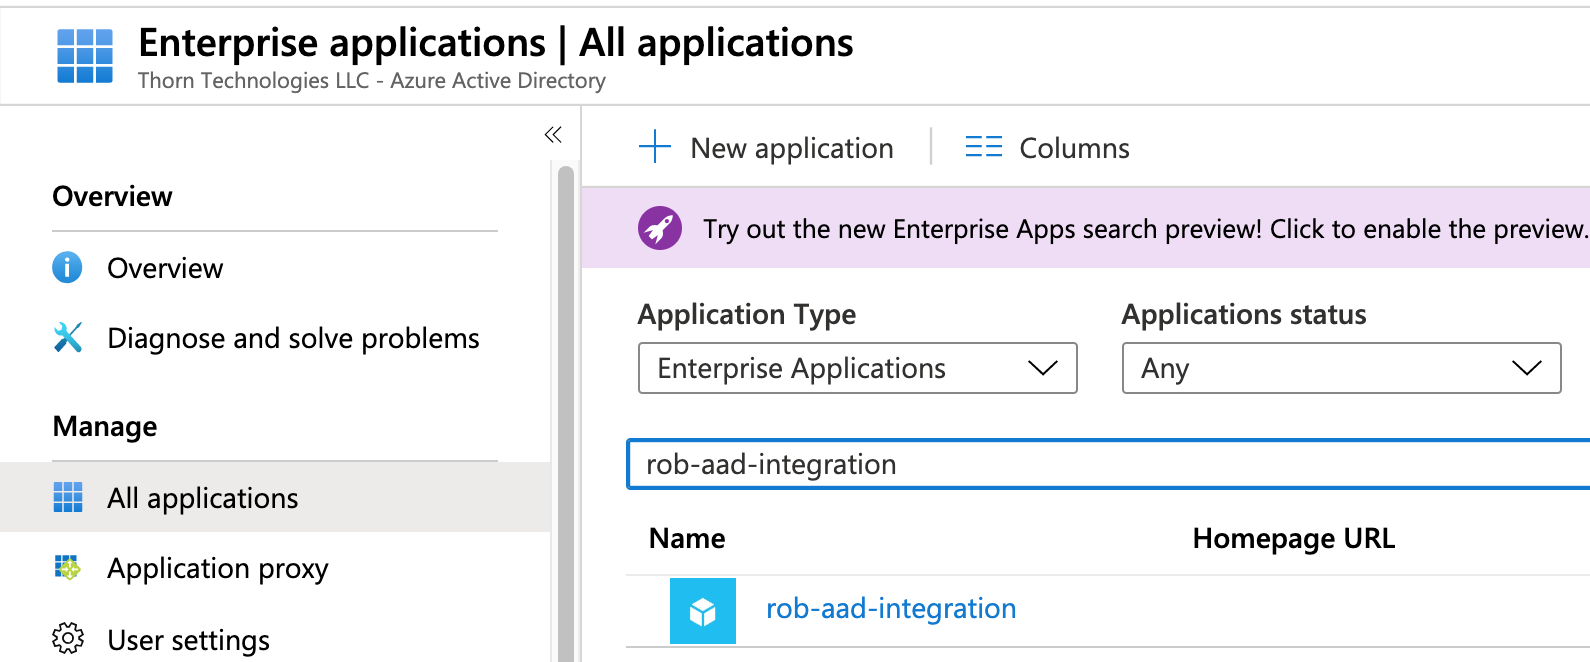Open the rob-aad-integration application link
Screen dimensions: 1590x662
pos(891,608)
